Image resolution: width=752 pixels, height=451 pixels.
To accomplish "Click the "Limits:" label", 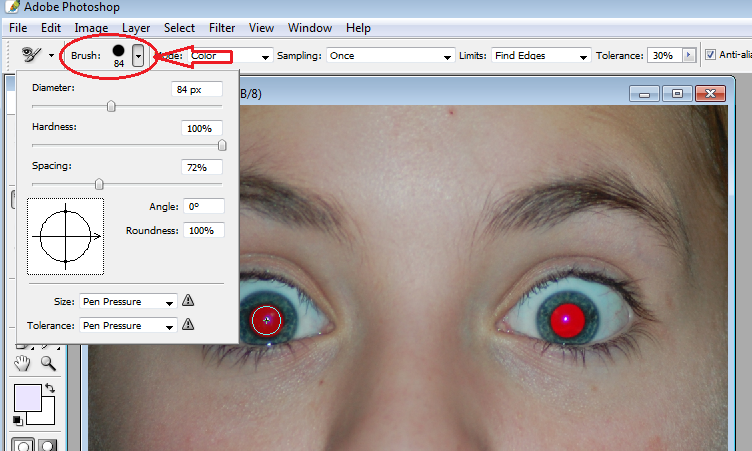I will point(473,56).
